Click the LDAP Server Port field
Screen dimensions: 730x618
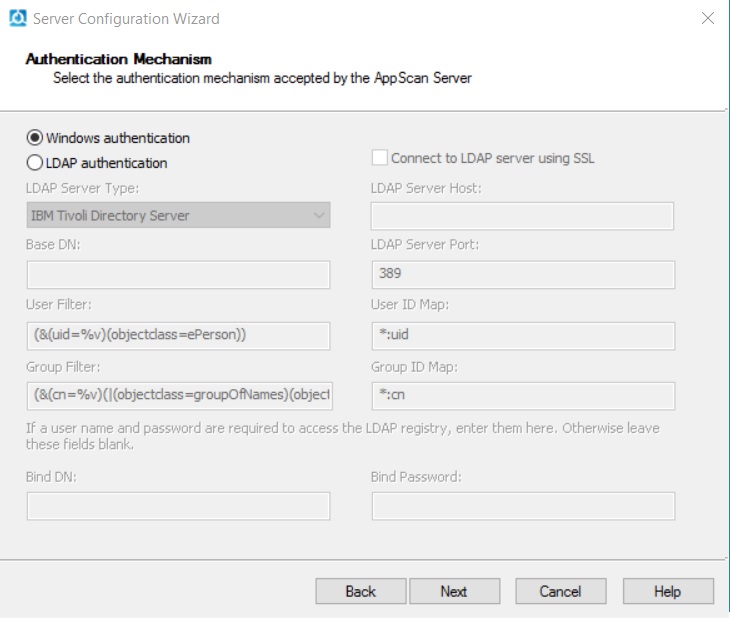point(522,275)
